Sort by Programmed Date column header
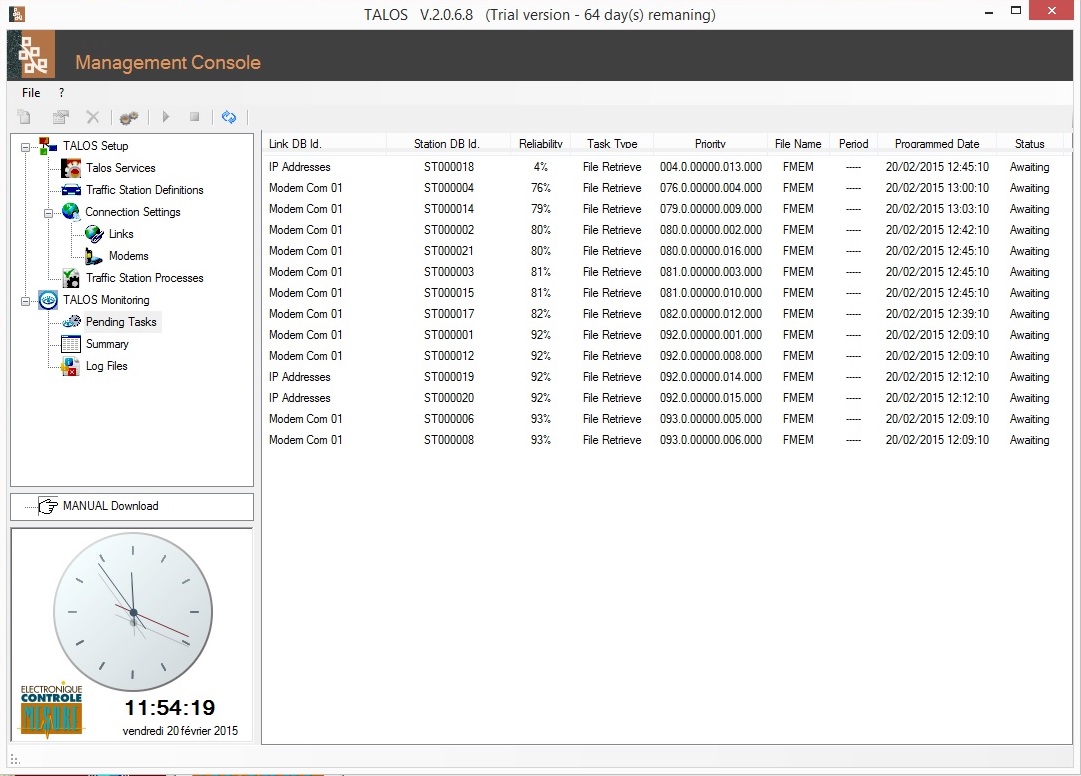This screenshot has height=776, width=1081. 937,143
